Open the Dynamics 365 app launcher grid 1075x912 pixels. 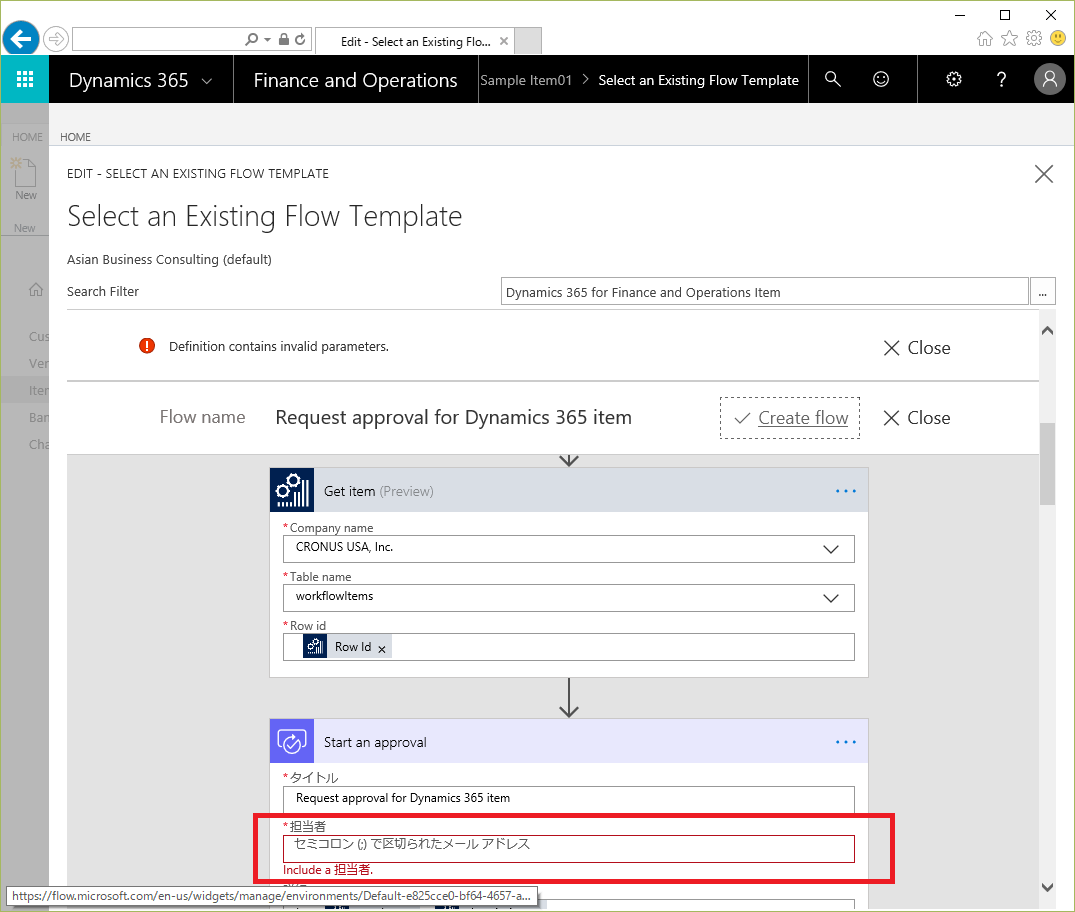[25, 80]
